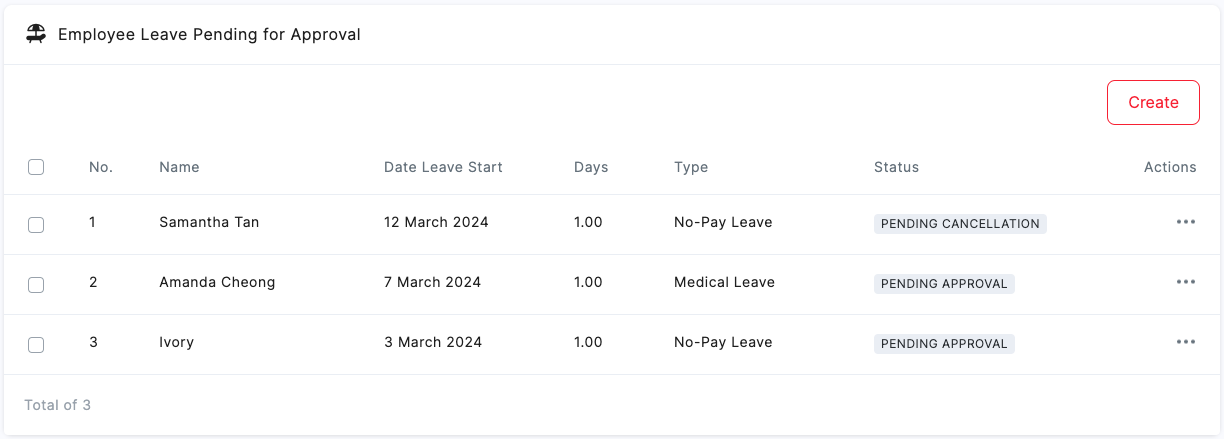Open the three-dot menu for Ivory
The image size is (1224, 439).
click(x=1186, y=342)
